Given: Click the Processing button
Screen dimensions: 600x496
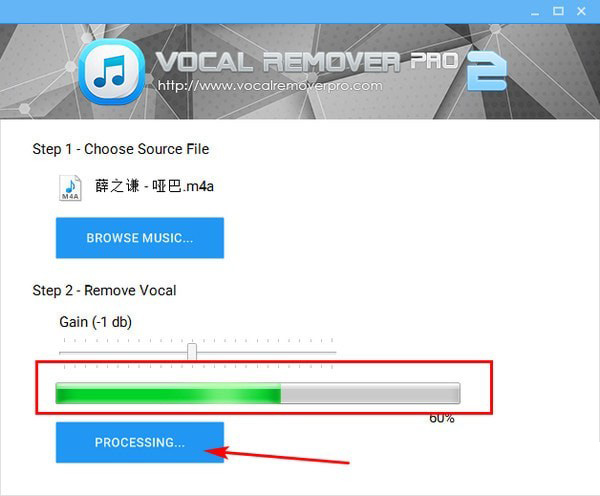Looking at the screenshot, I should 140,442.
